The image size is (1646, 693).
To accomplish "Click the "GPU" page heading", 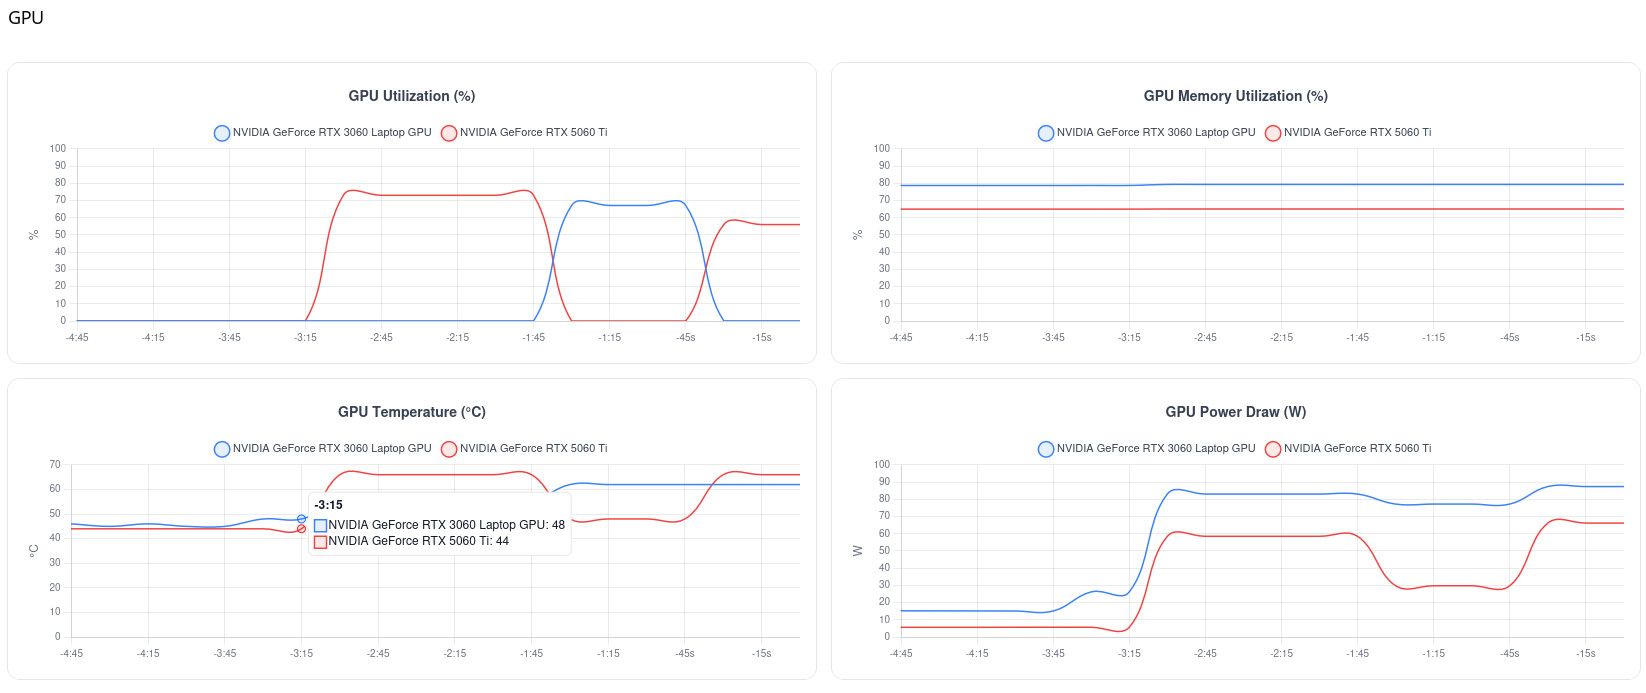I will click(x=26, y=18).
